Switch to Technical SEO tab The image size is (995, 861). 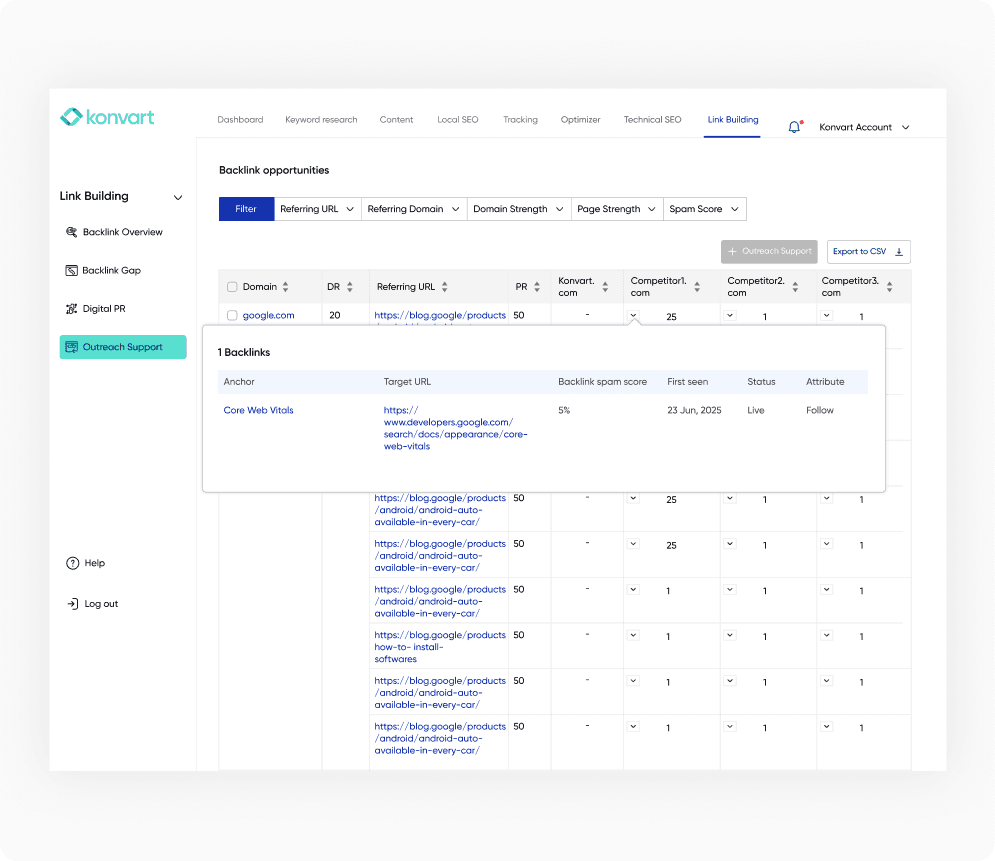[x=652, y=119]
